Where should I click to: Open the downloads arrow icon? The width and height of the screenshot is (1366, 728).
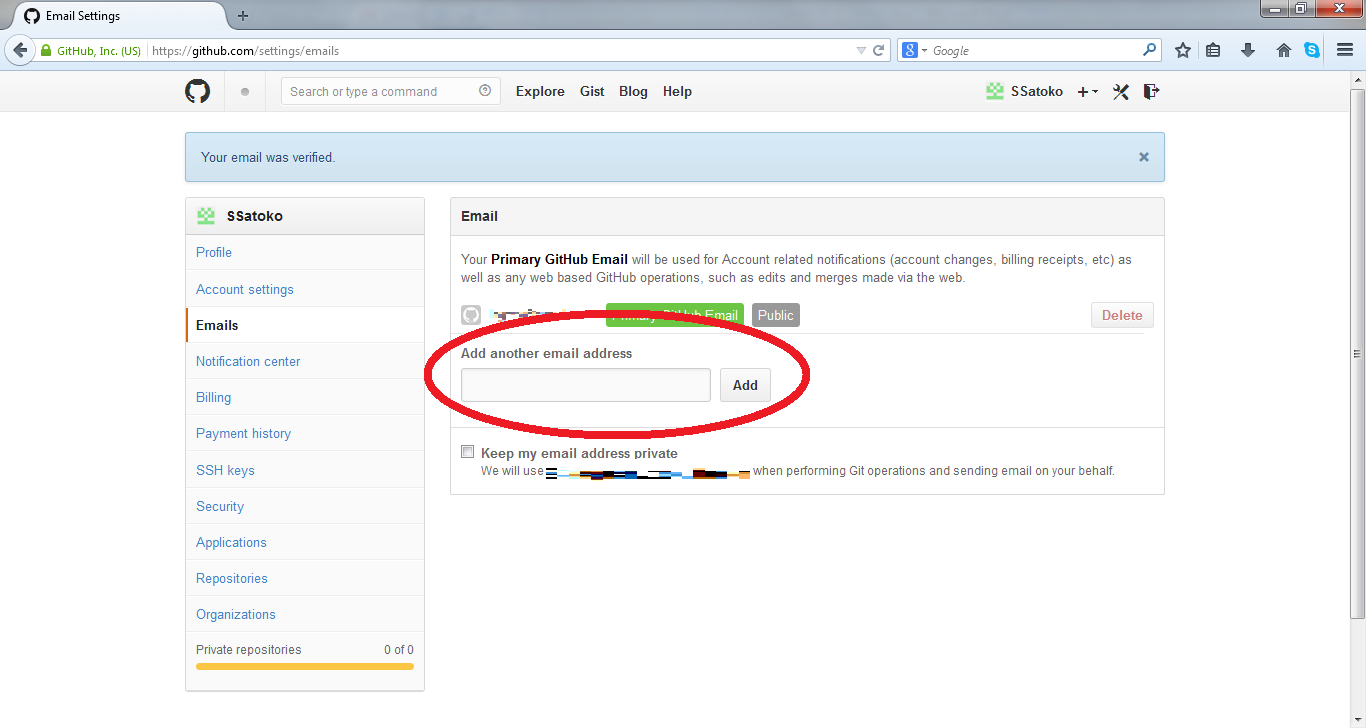pyautogui.click(x=1248, y=50)
